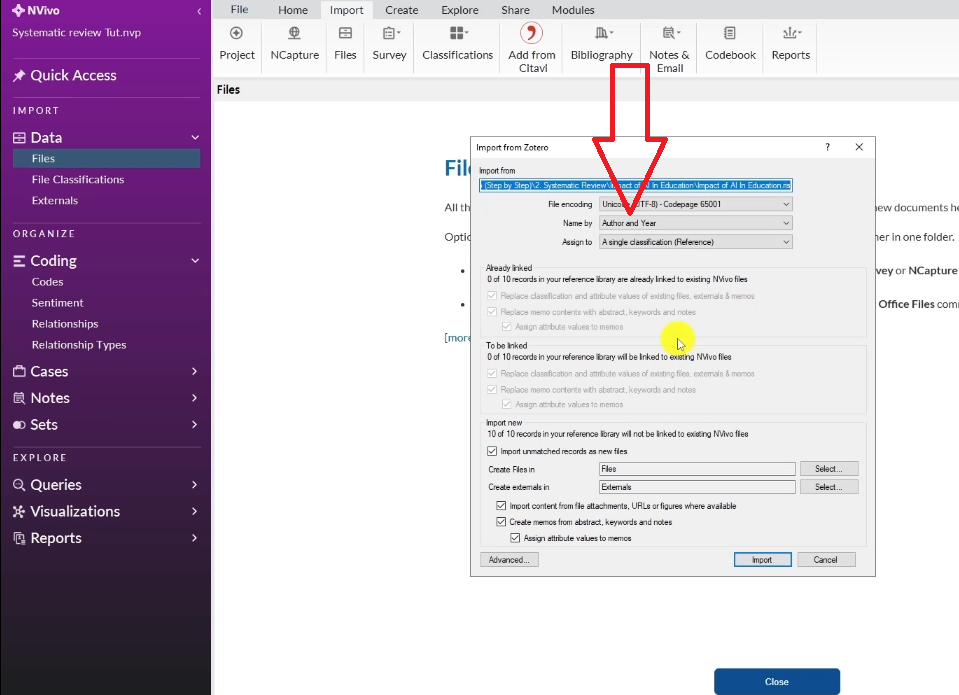Image resolution: width=959 pixels, height=695 pixels.
Task: Open File Classifications in sidebar
Action: tap(78, 179)
